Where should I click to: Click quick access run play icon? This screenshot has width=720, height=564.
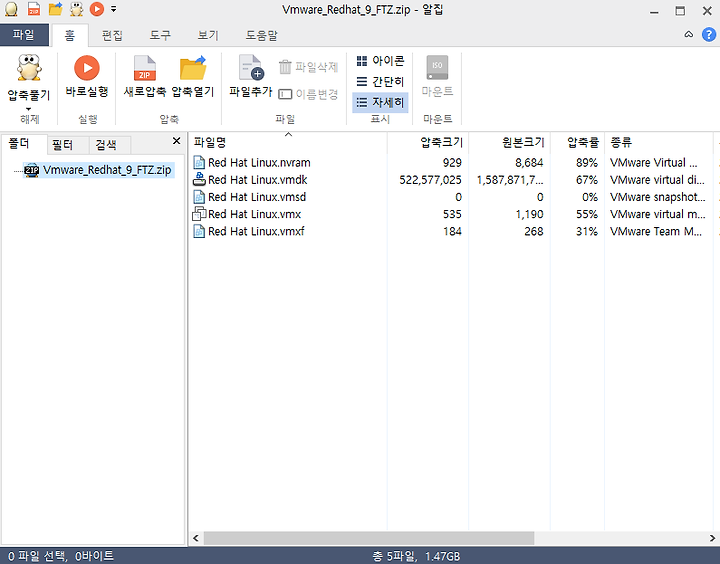point(97,9)
